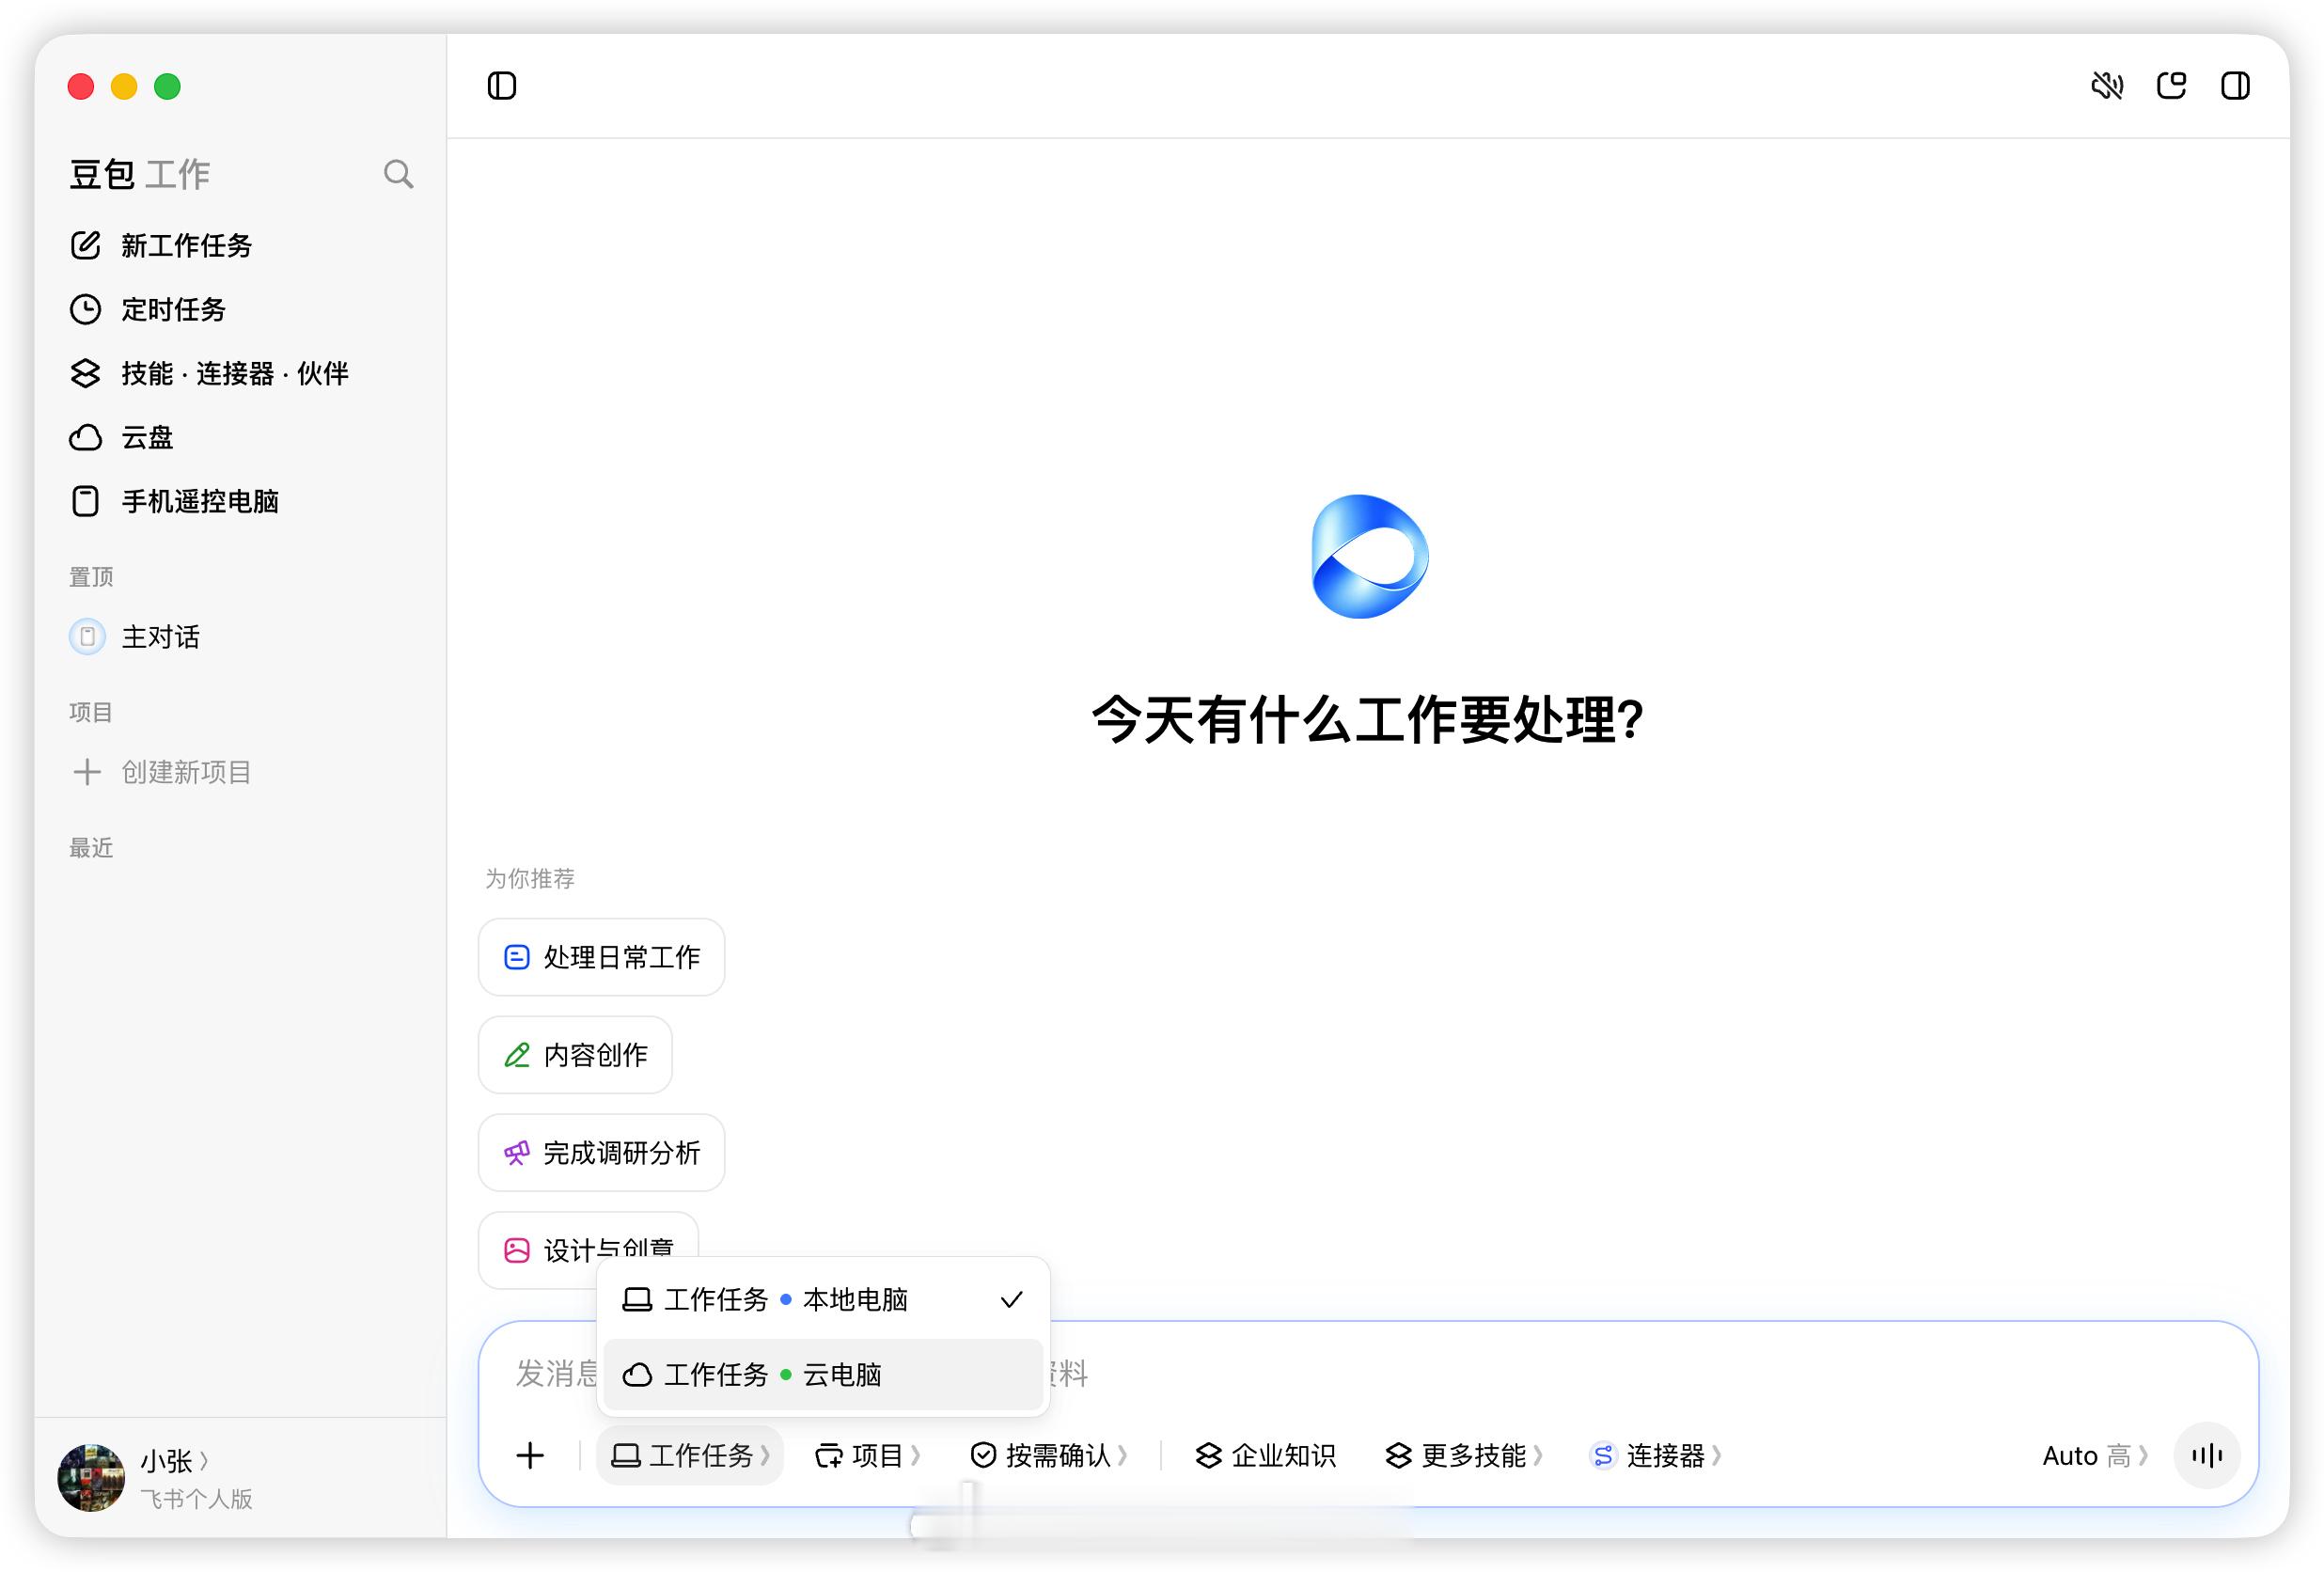
Task: Click the 手机遥控电脑 phone icon
Action: [86, 501]
